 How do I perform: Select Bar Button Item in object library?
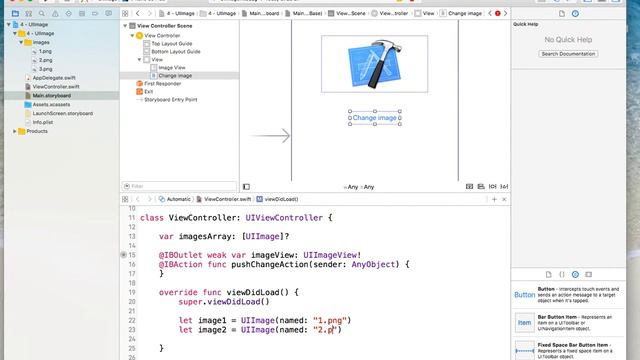point(568,322)
